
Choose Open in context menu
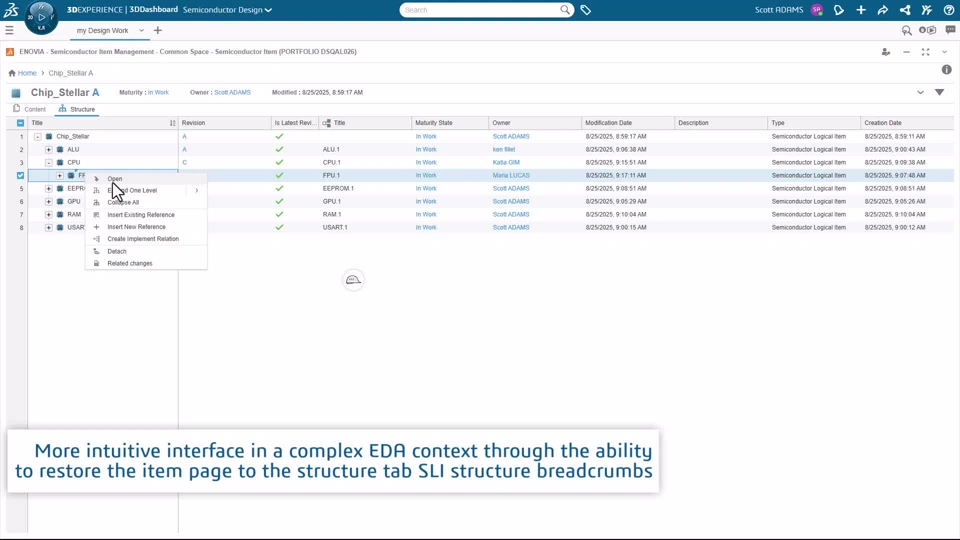pos(146,179)
